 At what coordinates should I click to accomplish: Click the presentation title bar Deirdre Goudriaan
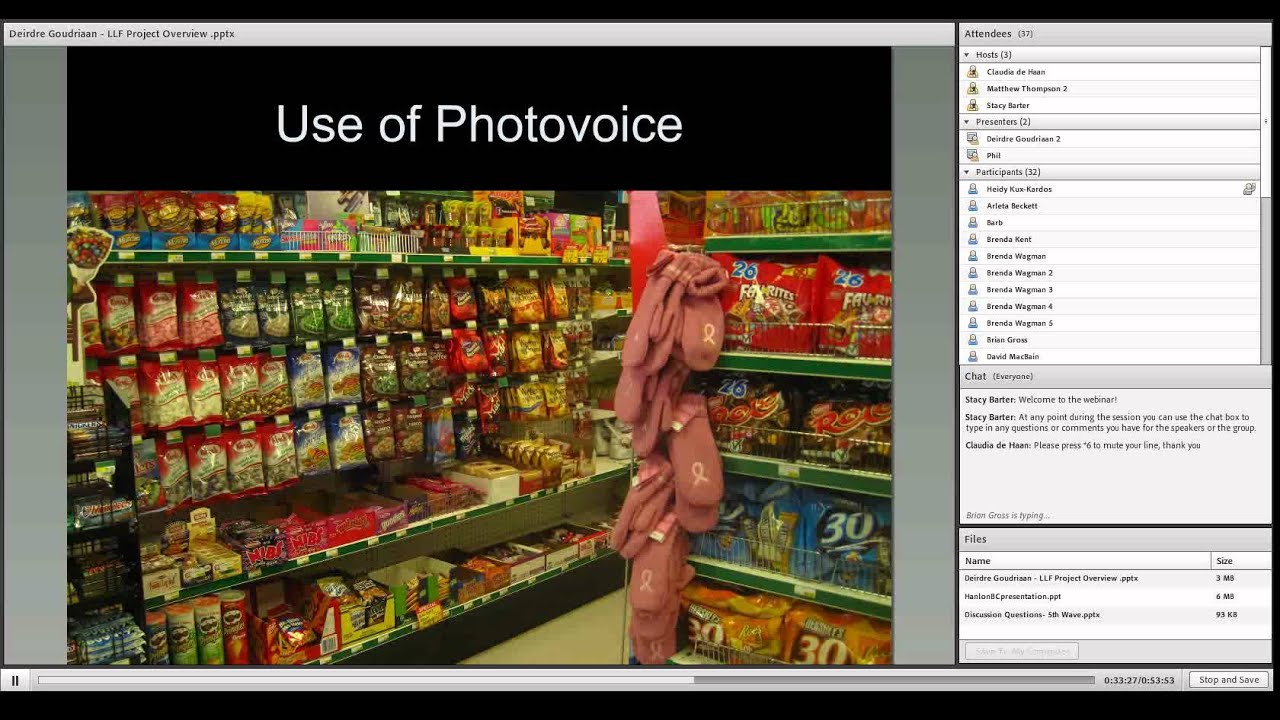pos(122,34)
